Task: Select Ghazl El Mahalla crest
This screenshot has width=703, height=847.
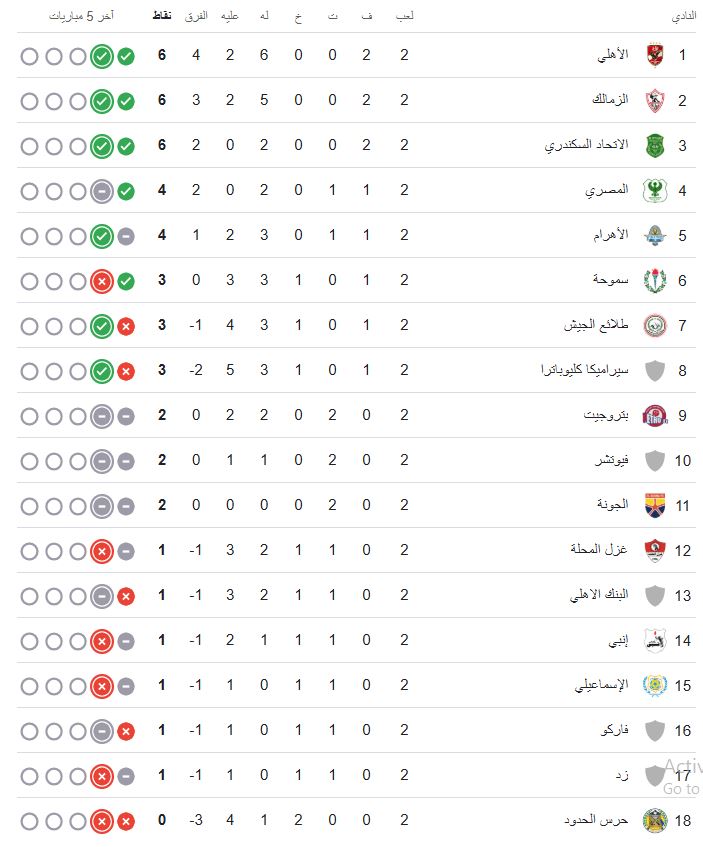Action: 655,550
